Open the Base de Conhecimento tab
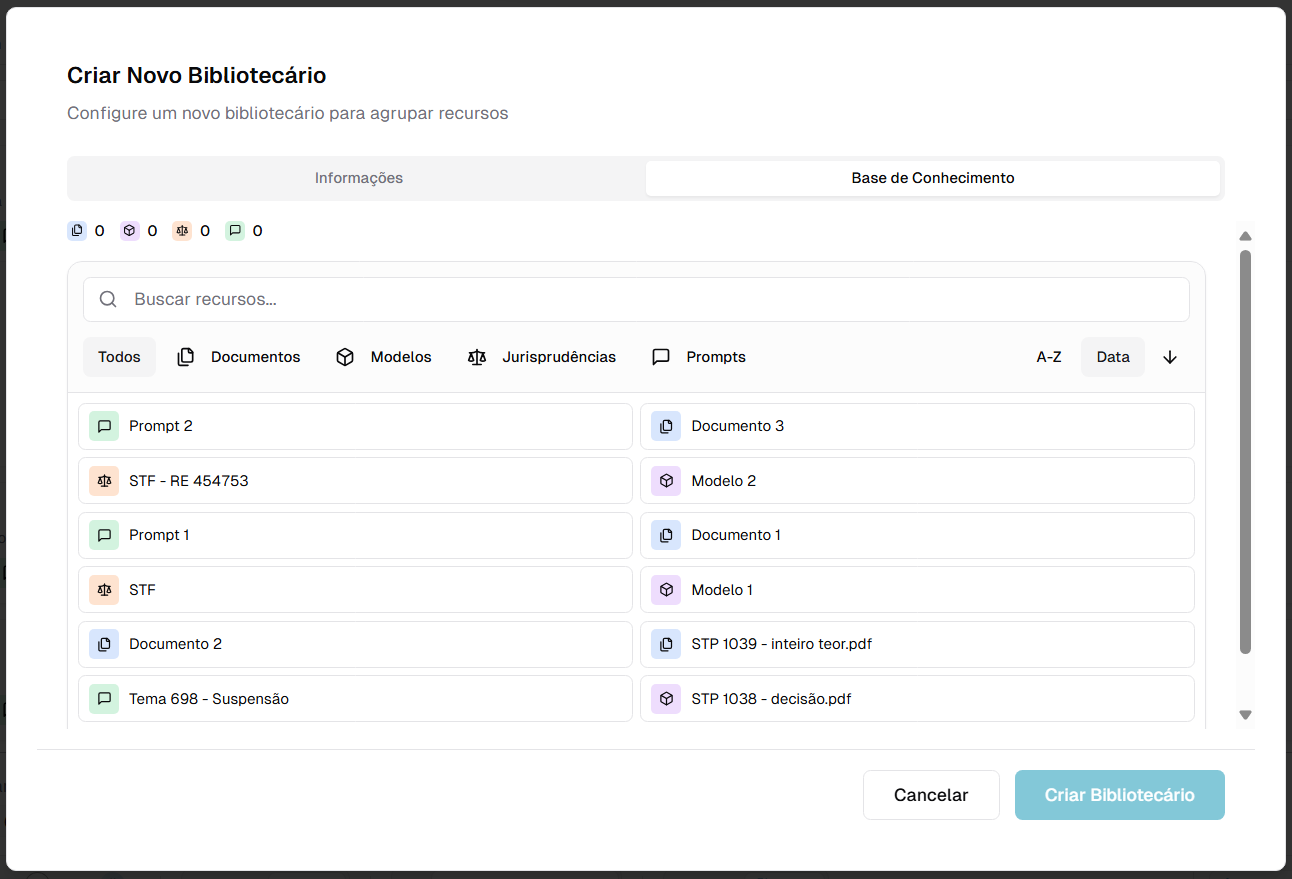Screen dimensions: 1292x879 [x=932, y=178]
